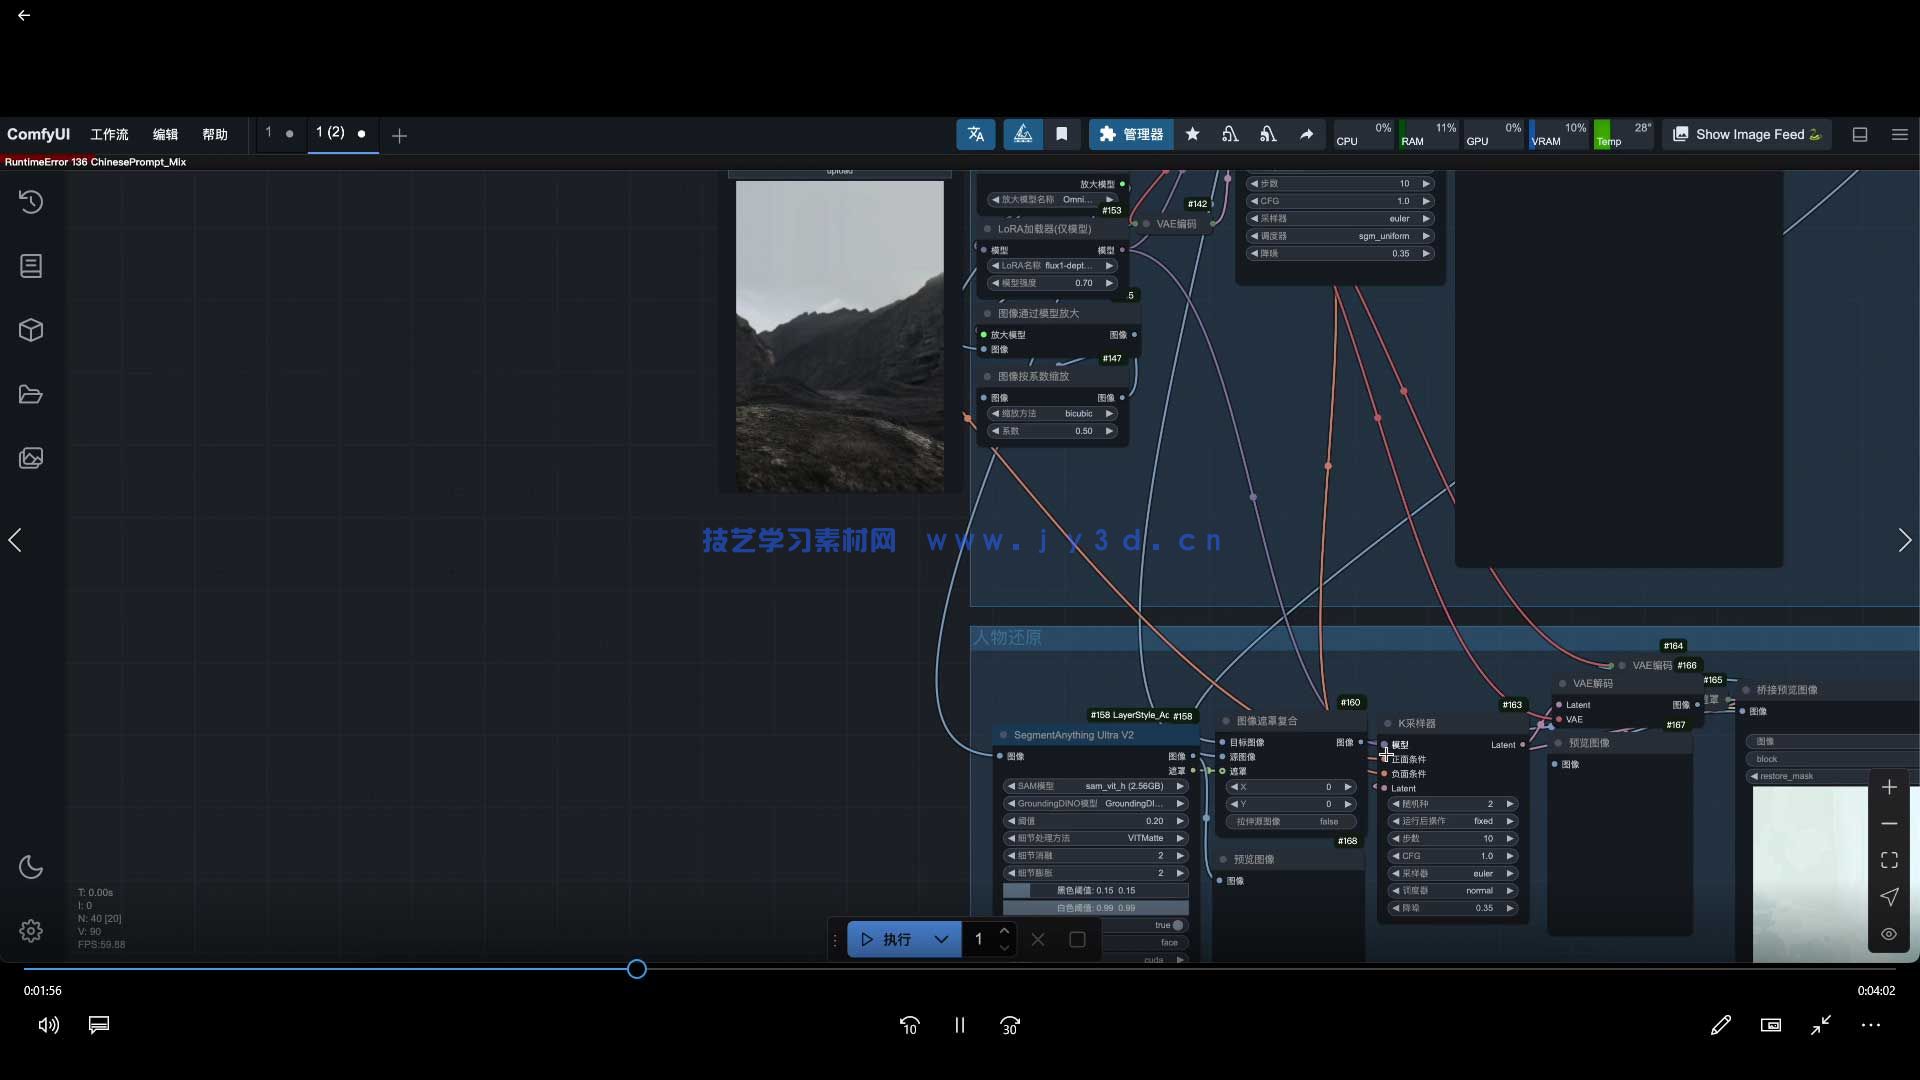Viewport: 1920px width, 1080px height.
Task: Toggle the true switch in SegmentAnything node
Action: [x=1178, y=925]
